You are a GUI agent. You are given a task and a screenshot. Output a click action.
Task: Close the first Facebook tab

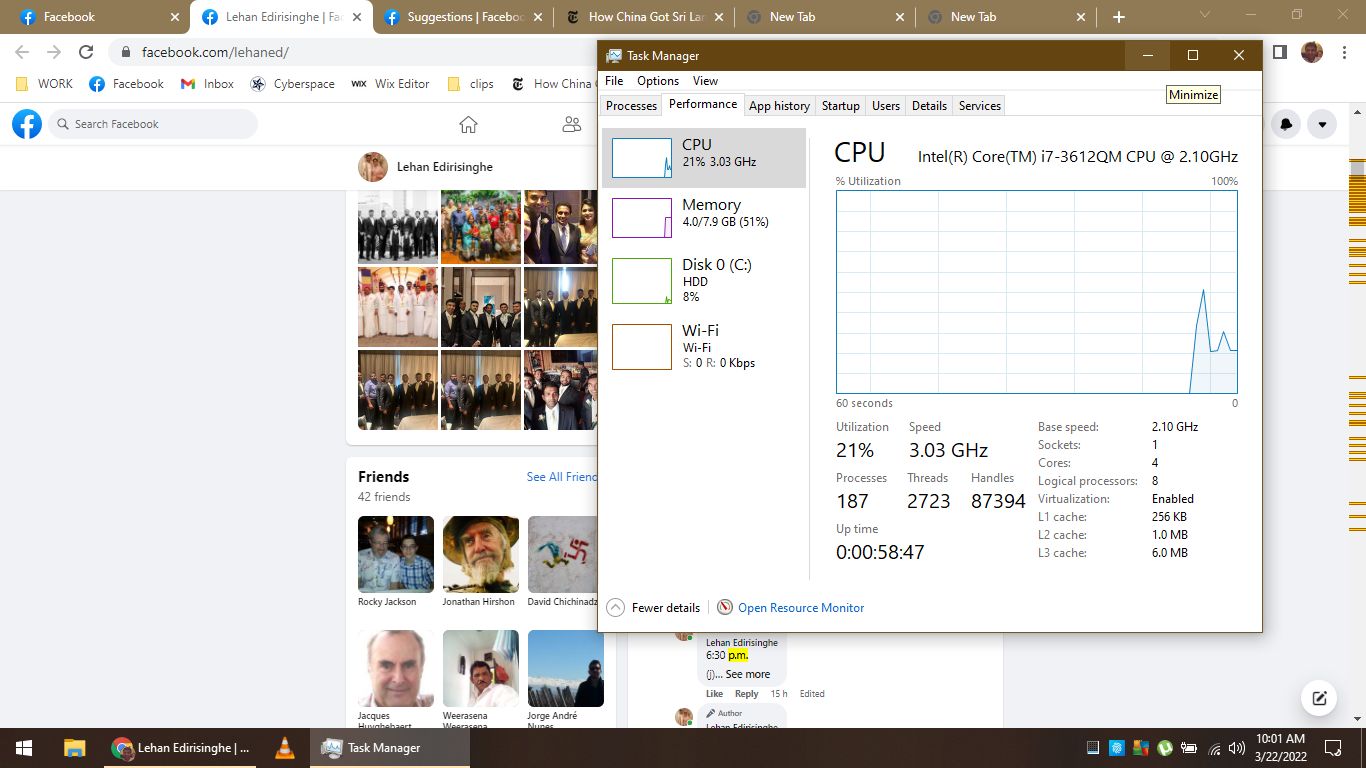point(175,17)
